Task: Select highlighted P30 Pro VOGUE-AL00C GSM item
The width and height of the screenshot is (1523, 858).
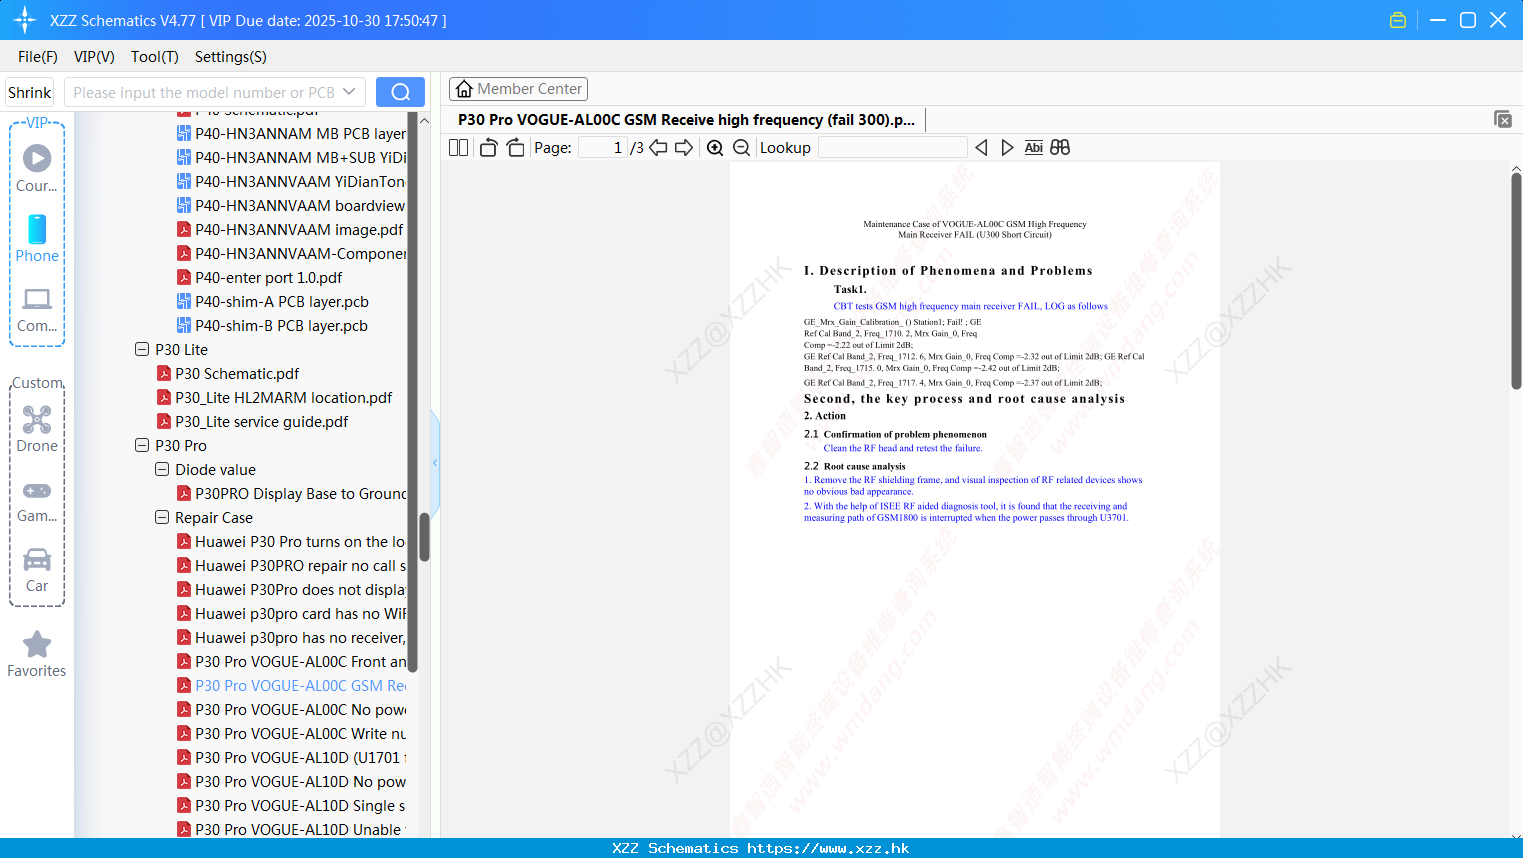Action: point(291,685)
